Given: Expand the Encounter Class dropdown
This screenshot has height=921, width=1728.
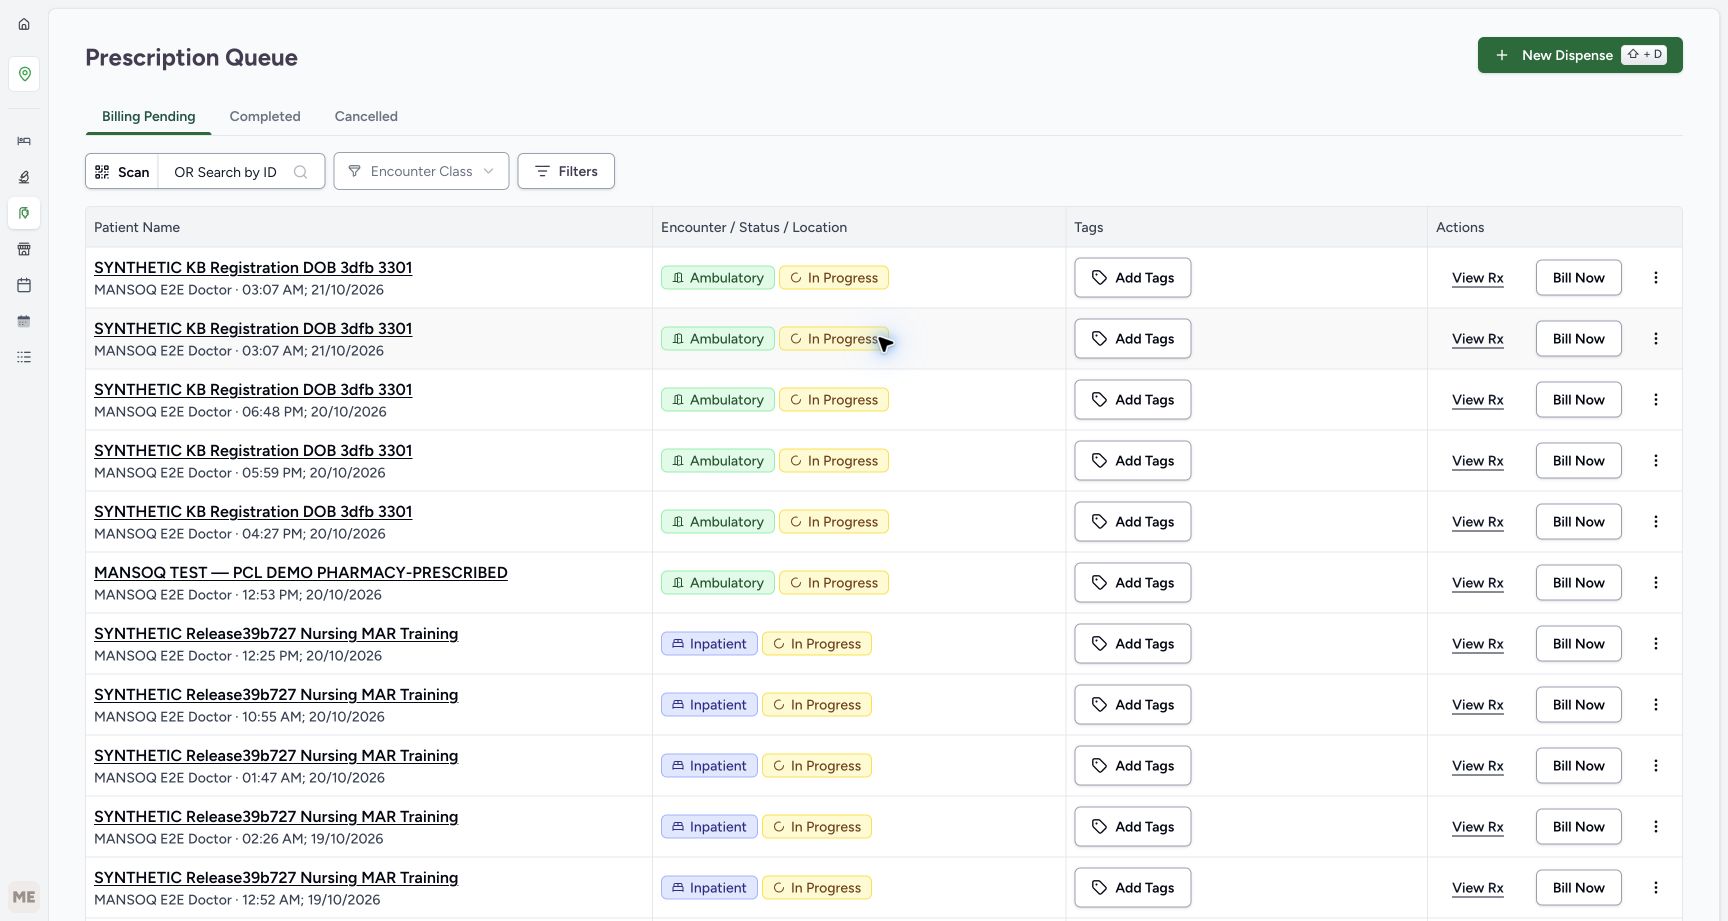Looking at the screenshot, I should [421, 171].
